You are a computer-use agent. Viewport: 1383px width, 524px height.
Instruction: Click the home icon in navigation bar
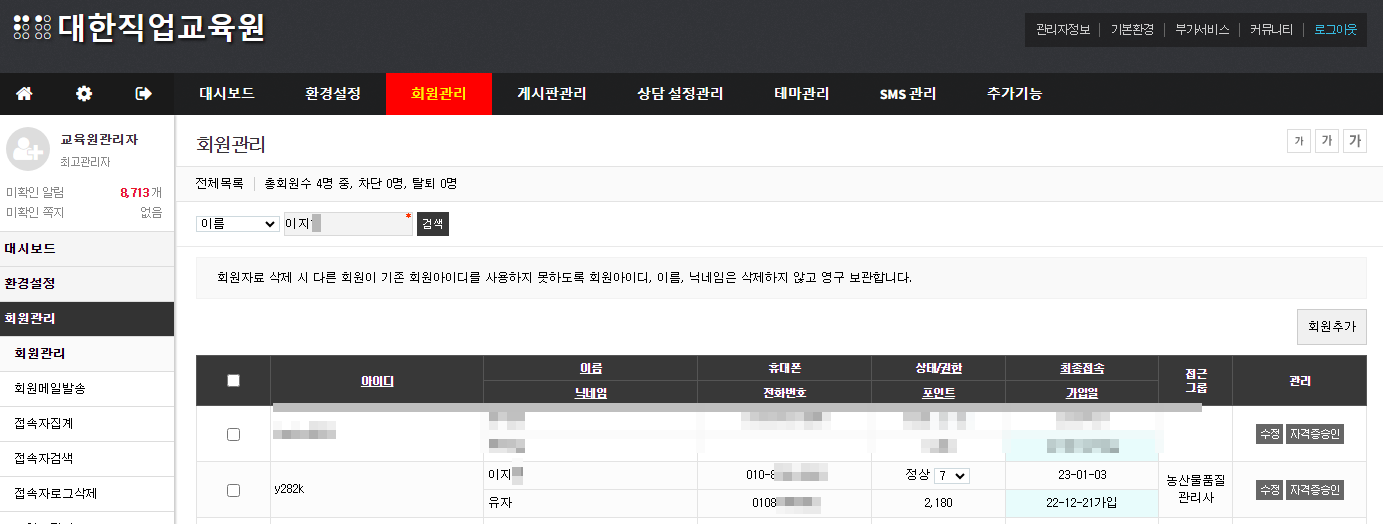[24, 94]
